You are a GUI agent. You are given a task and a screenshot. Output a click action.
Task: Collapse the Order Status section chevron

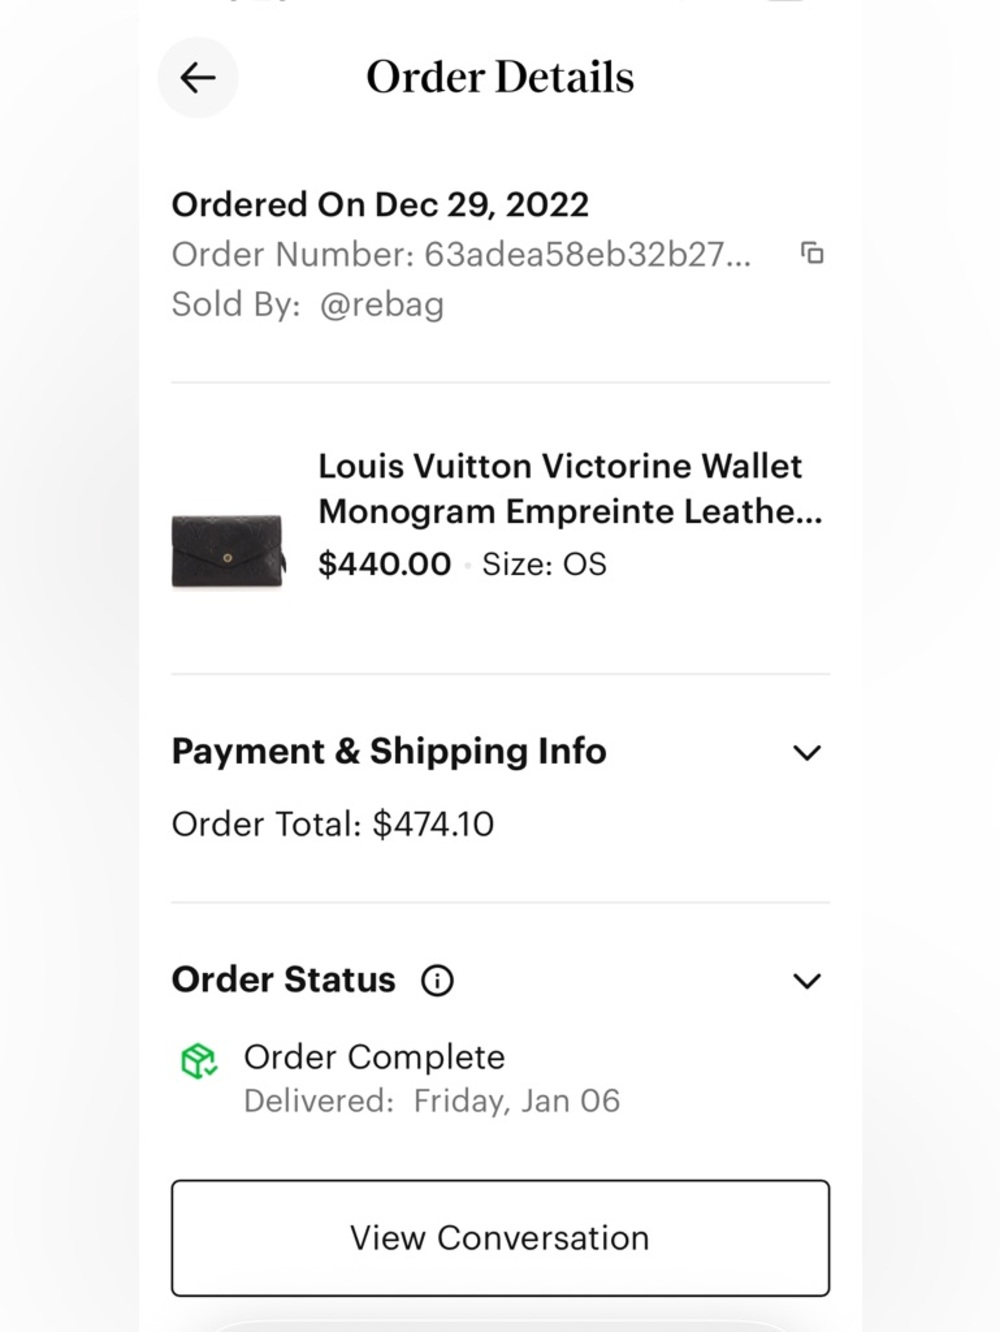pyautogui.click(x=807, y=980)
